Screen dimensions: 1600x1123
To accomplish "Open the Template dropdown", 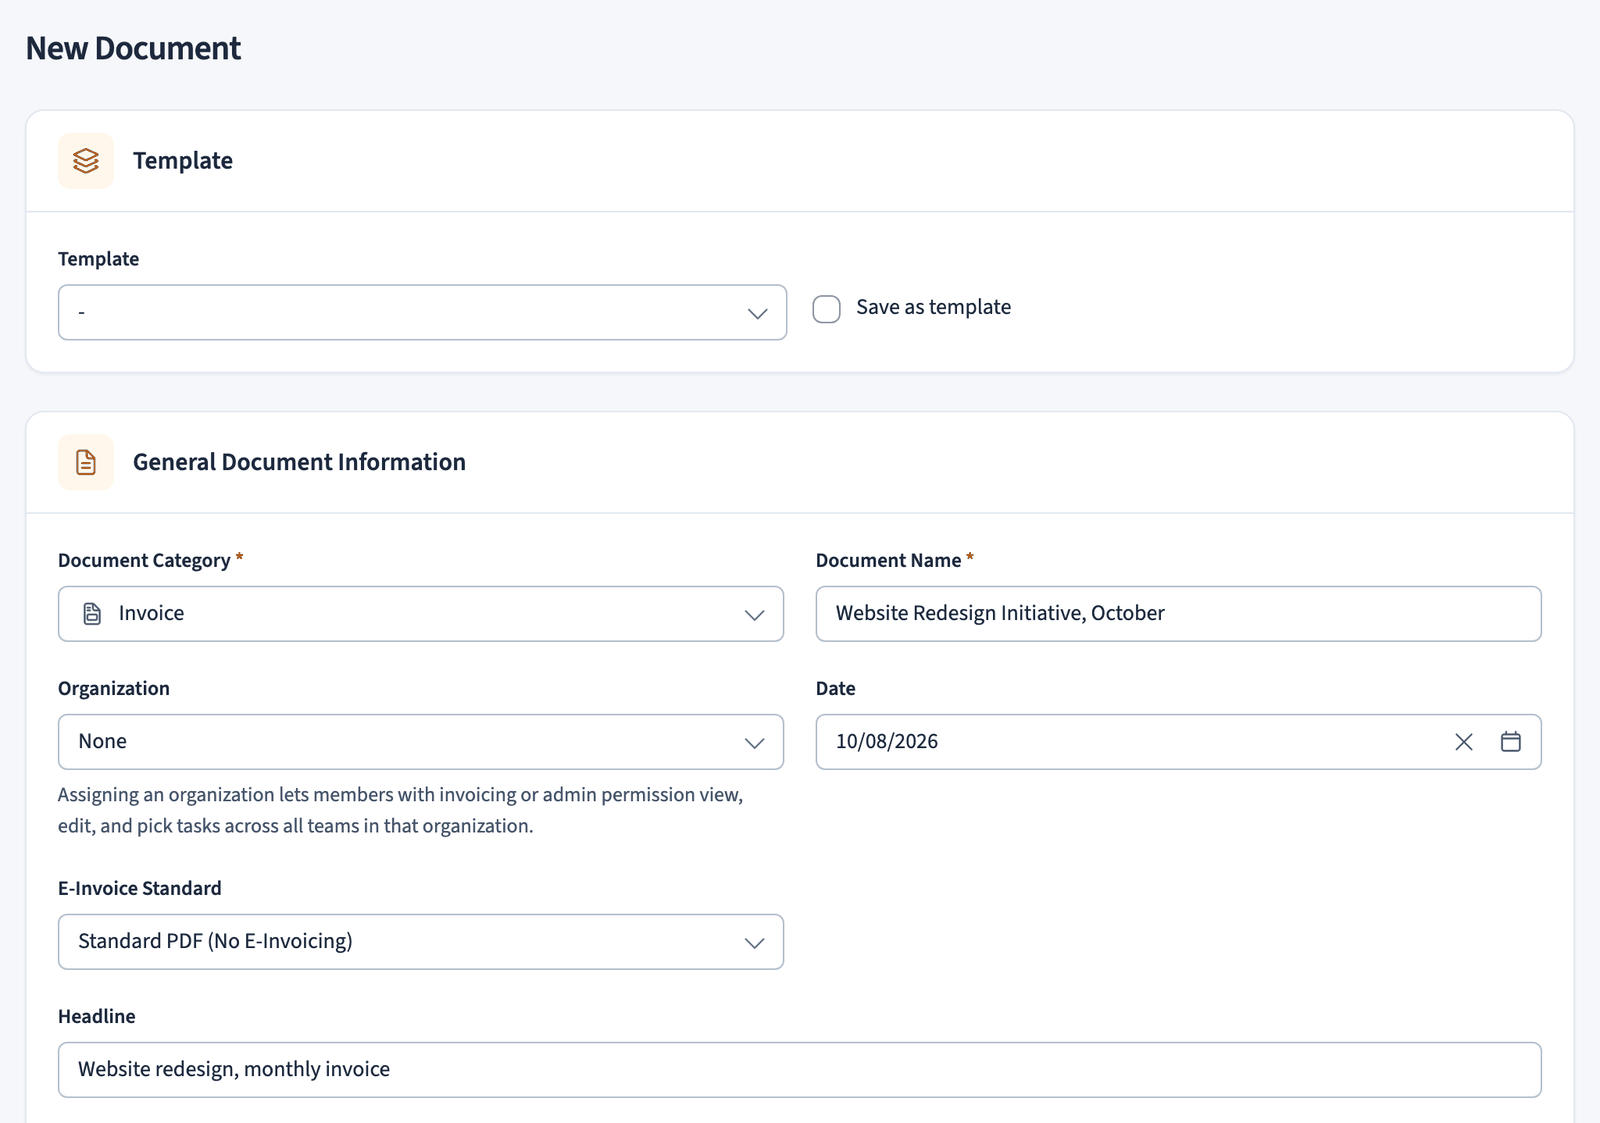I will [422, 313].
